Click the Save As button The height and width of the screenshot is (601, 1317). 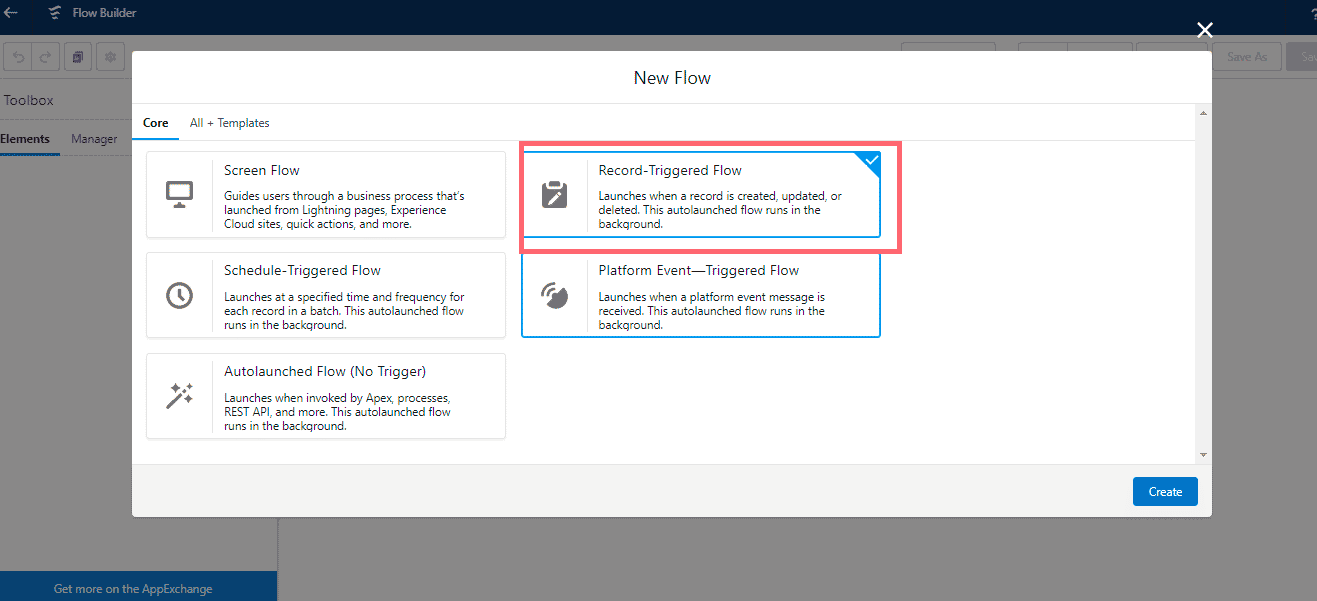[x=1247, y=57]
